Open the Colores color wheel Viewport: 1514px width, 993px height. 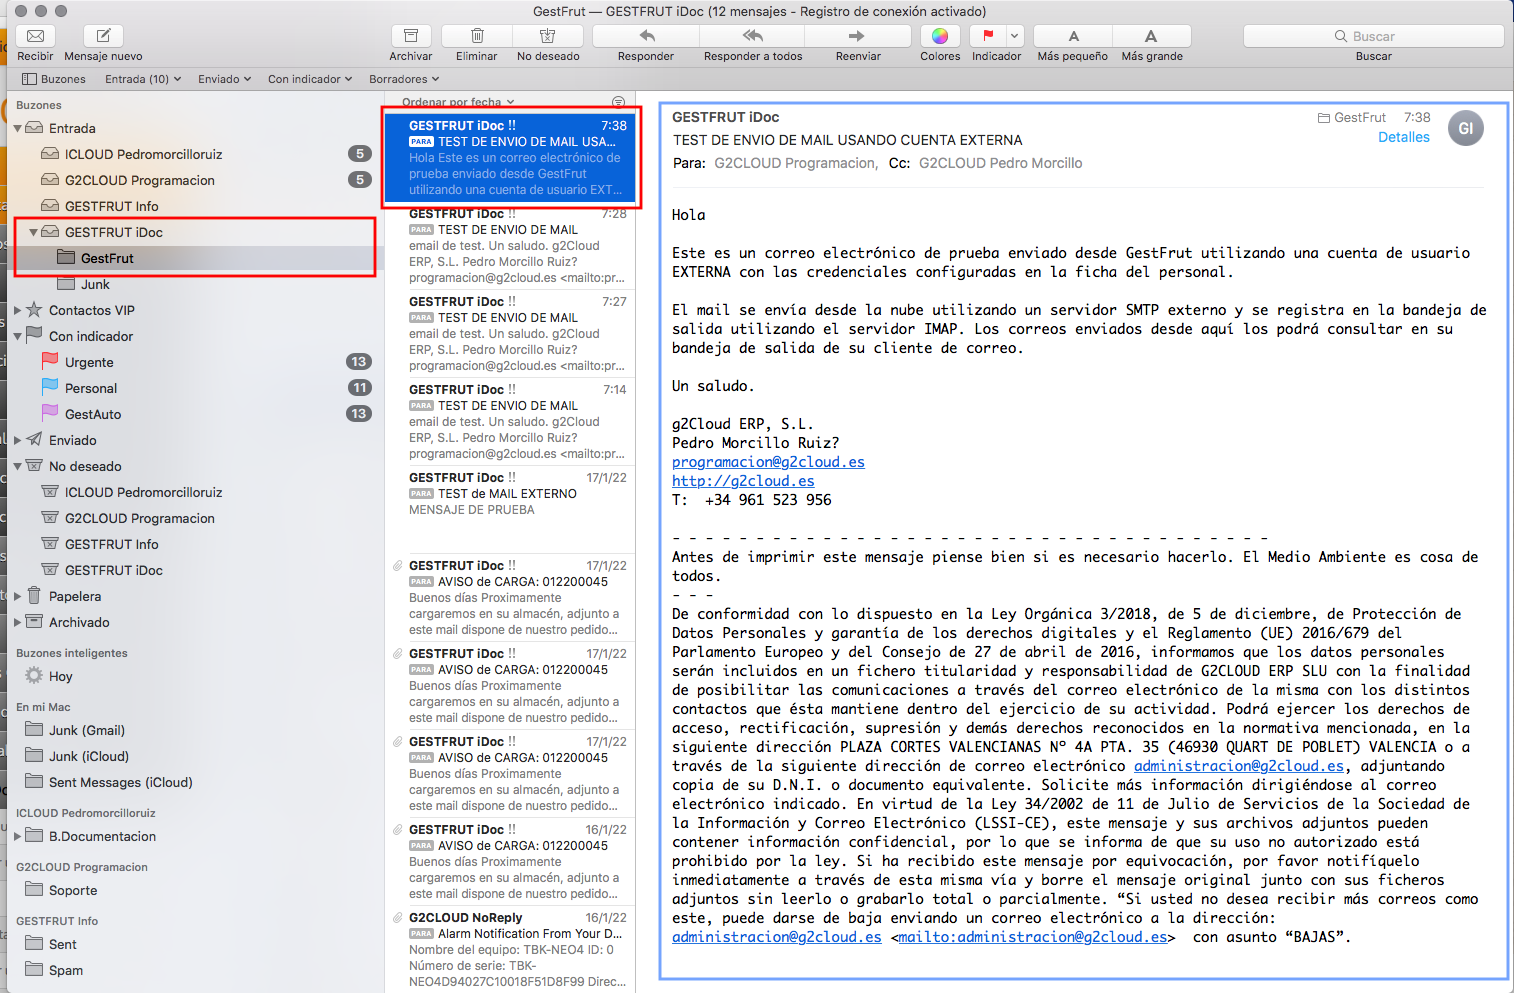(x=940, y=36)
